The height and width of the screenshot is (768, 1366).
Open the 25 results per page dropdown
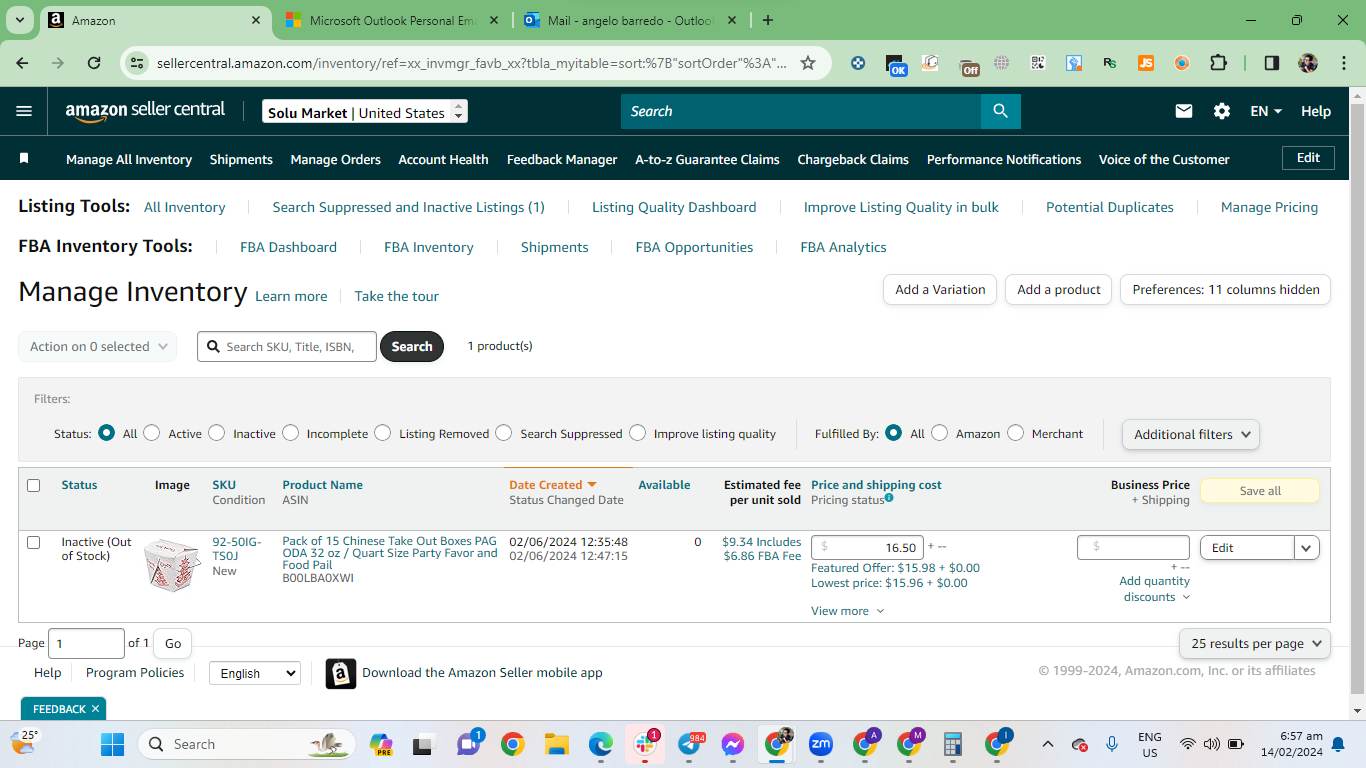[1255, 644]
